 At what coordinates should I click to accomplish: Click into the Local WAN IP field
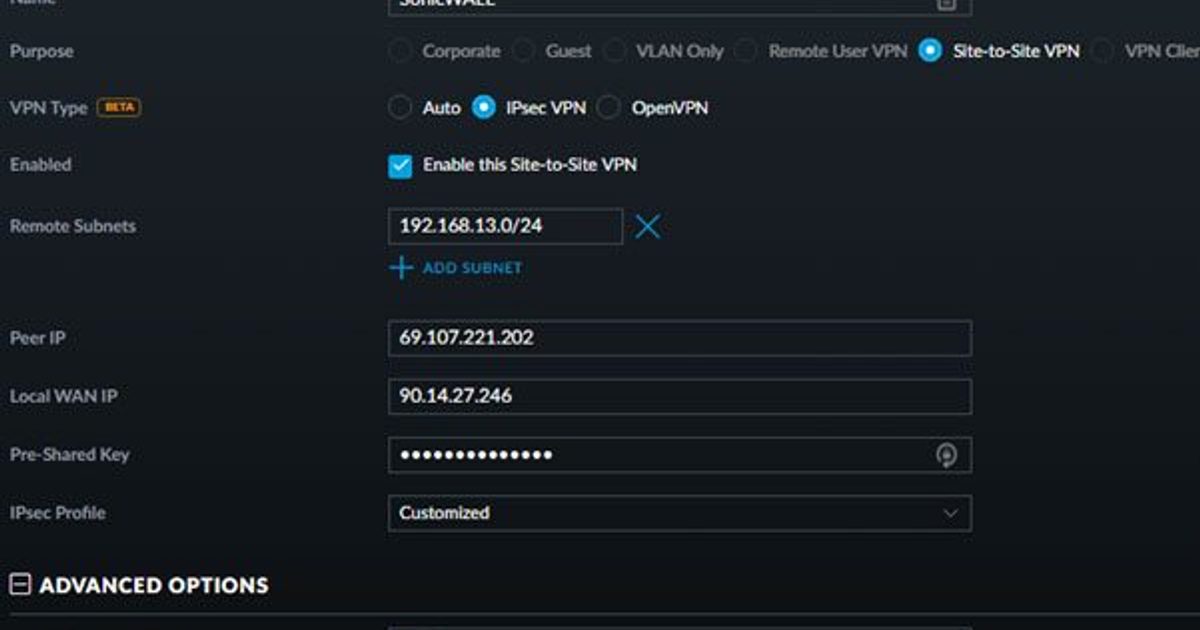pos(679,397)
